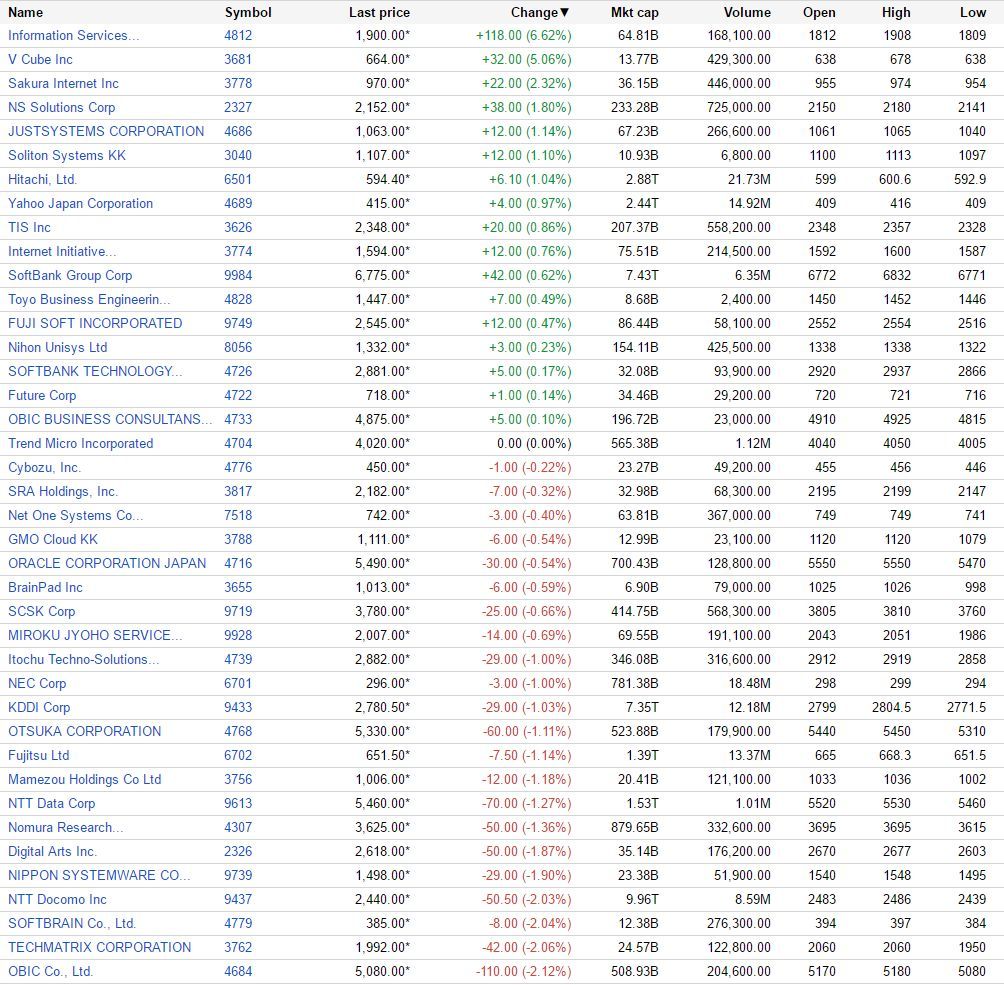Open the Net One Systems Co link

coord(76,516)
